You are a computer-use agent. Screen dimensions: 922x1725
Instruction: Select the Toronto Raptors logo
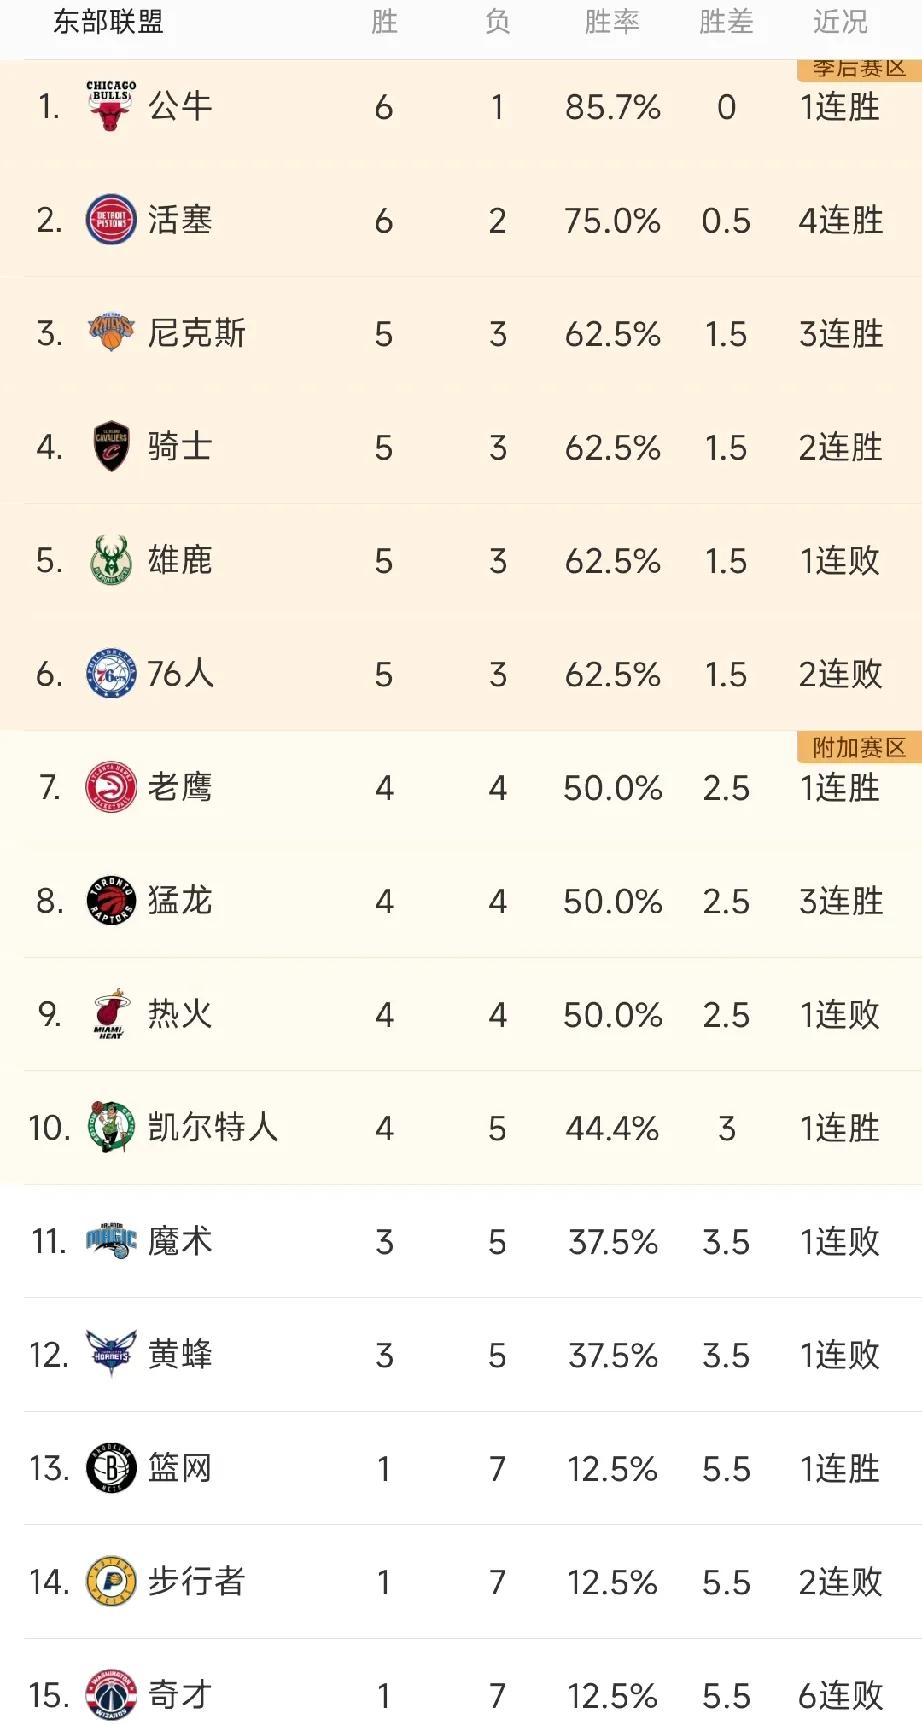111,900
